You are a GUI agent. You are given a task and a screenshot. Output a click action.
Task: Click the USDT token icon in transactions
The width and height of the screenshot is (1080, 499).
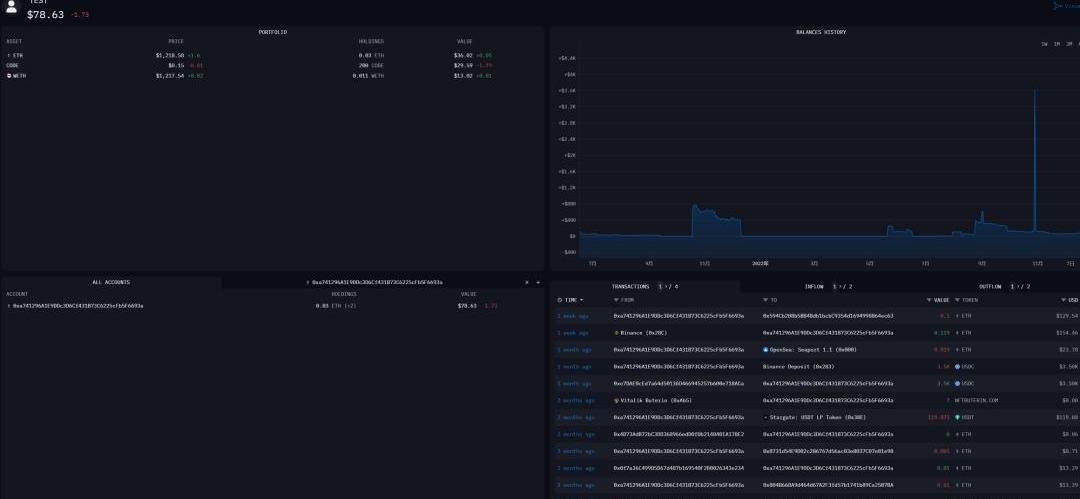pos(957,417)
